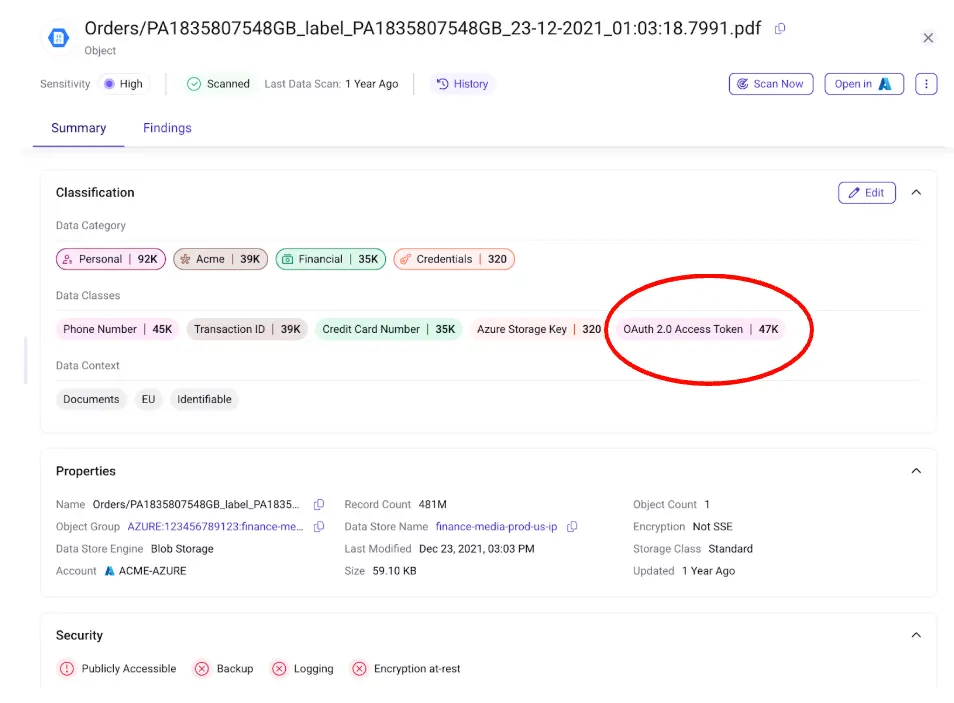Copy the PDF file name
The width and height of the screenshot is (954, 703).
click(x=779, y=29)
